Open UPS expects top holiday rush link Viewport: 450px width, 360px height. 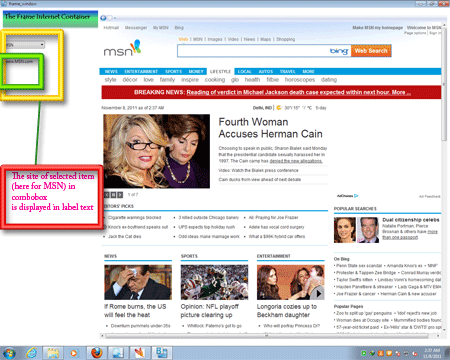206,227
